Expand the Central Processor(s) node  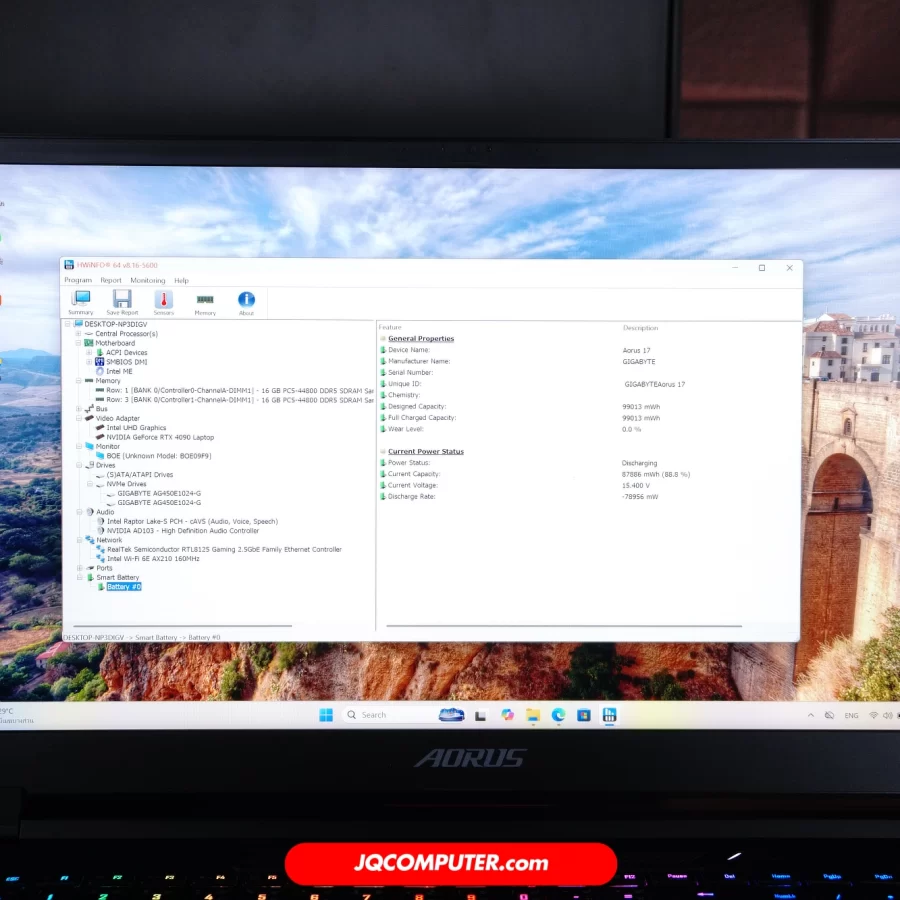78,334
